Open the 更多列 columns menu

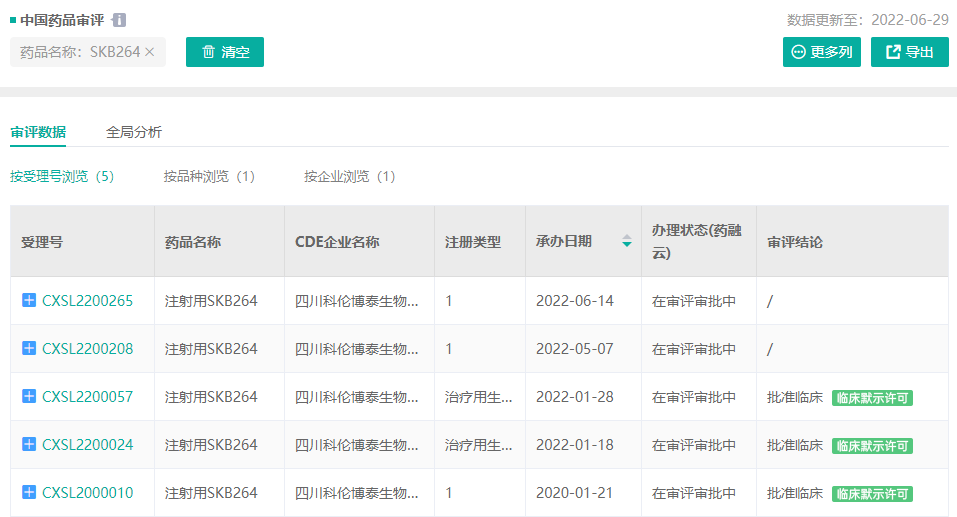point(821,52)
